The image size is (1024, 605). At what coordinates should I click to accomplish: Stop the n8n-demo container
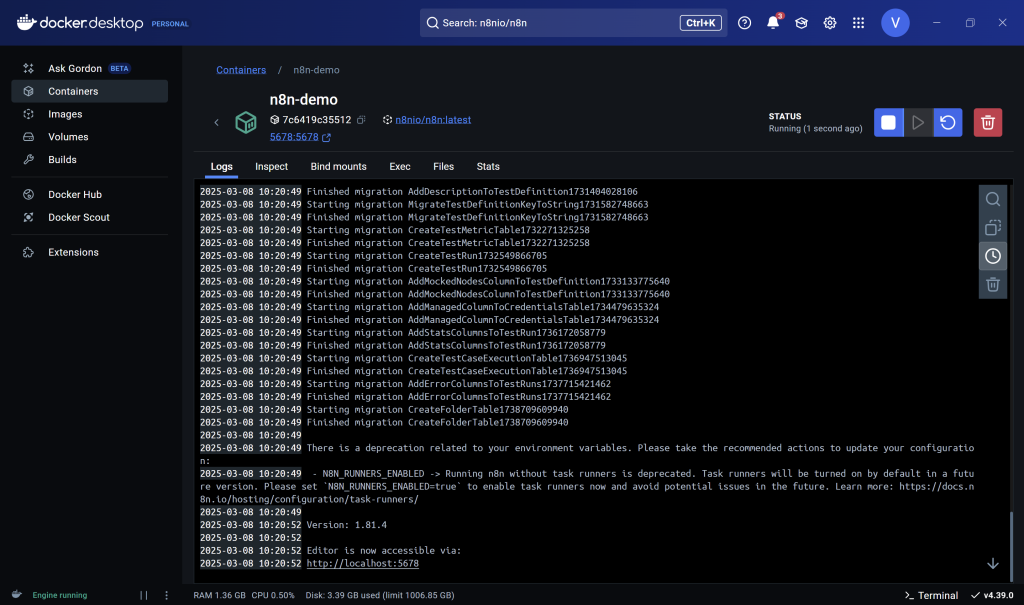point(888,122)
